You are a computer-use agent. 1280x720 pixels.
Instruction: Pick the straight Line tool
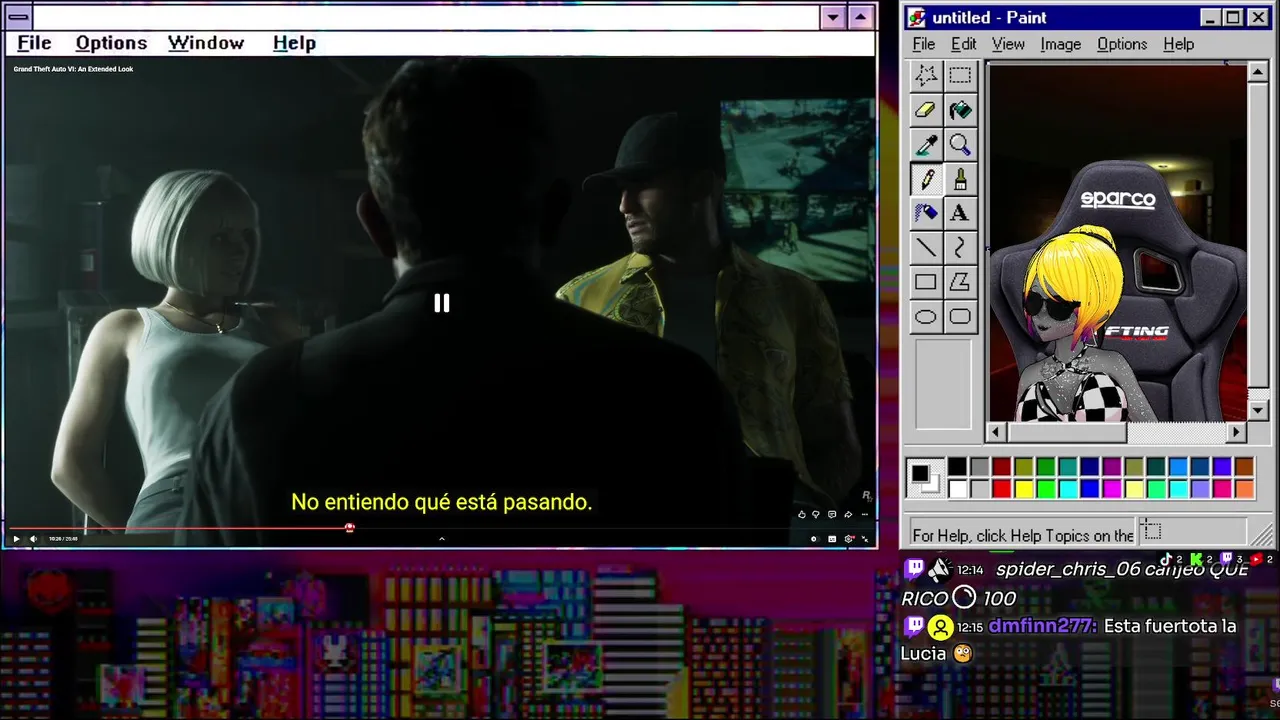coord(926,248)
